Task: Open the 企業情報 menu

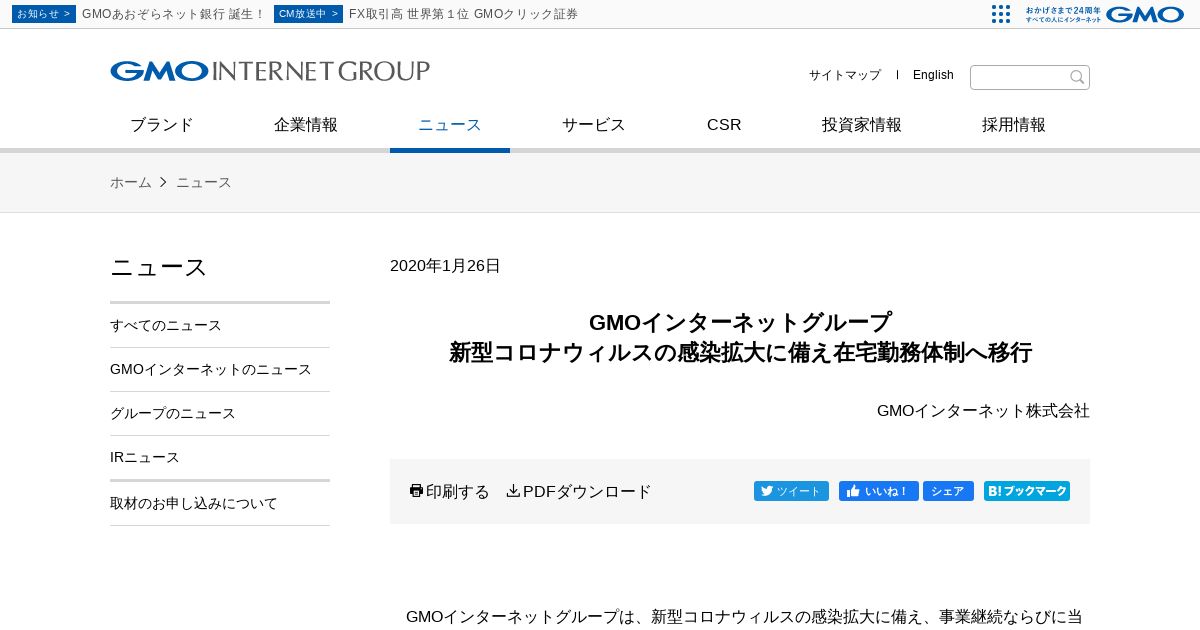Action: click(306, 125)
